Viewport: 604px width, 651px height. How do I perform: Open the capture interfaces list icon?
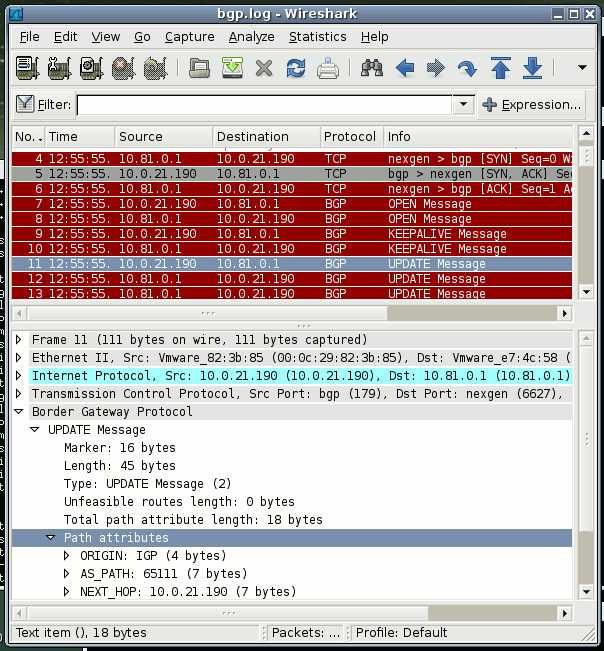(28, 68)
